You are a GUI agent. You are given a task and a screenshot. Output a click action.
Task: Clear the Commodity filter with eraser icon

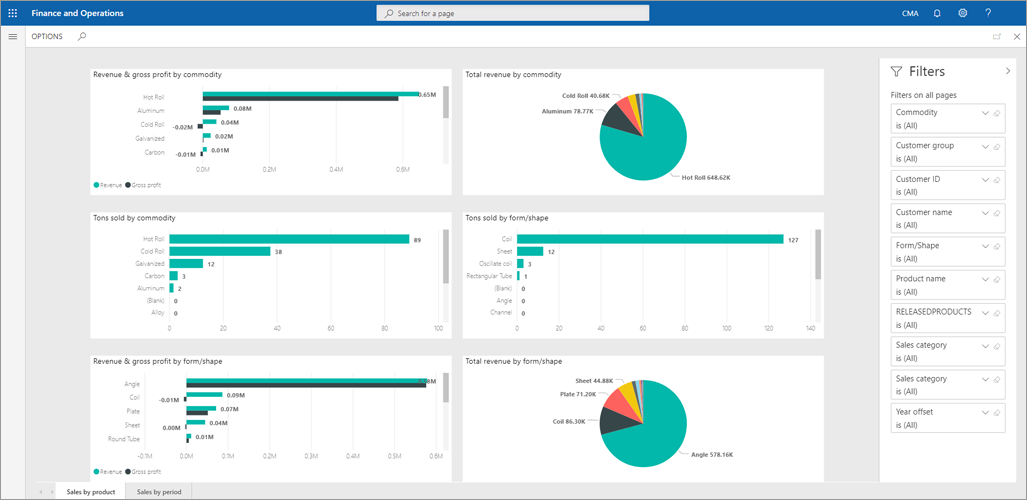[997, 114]
